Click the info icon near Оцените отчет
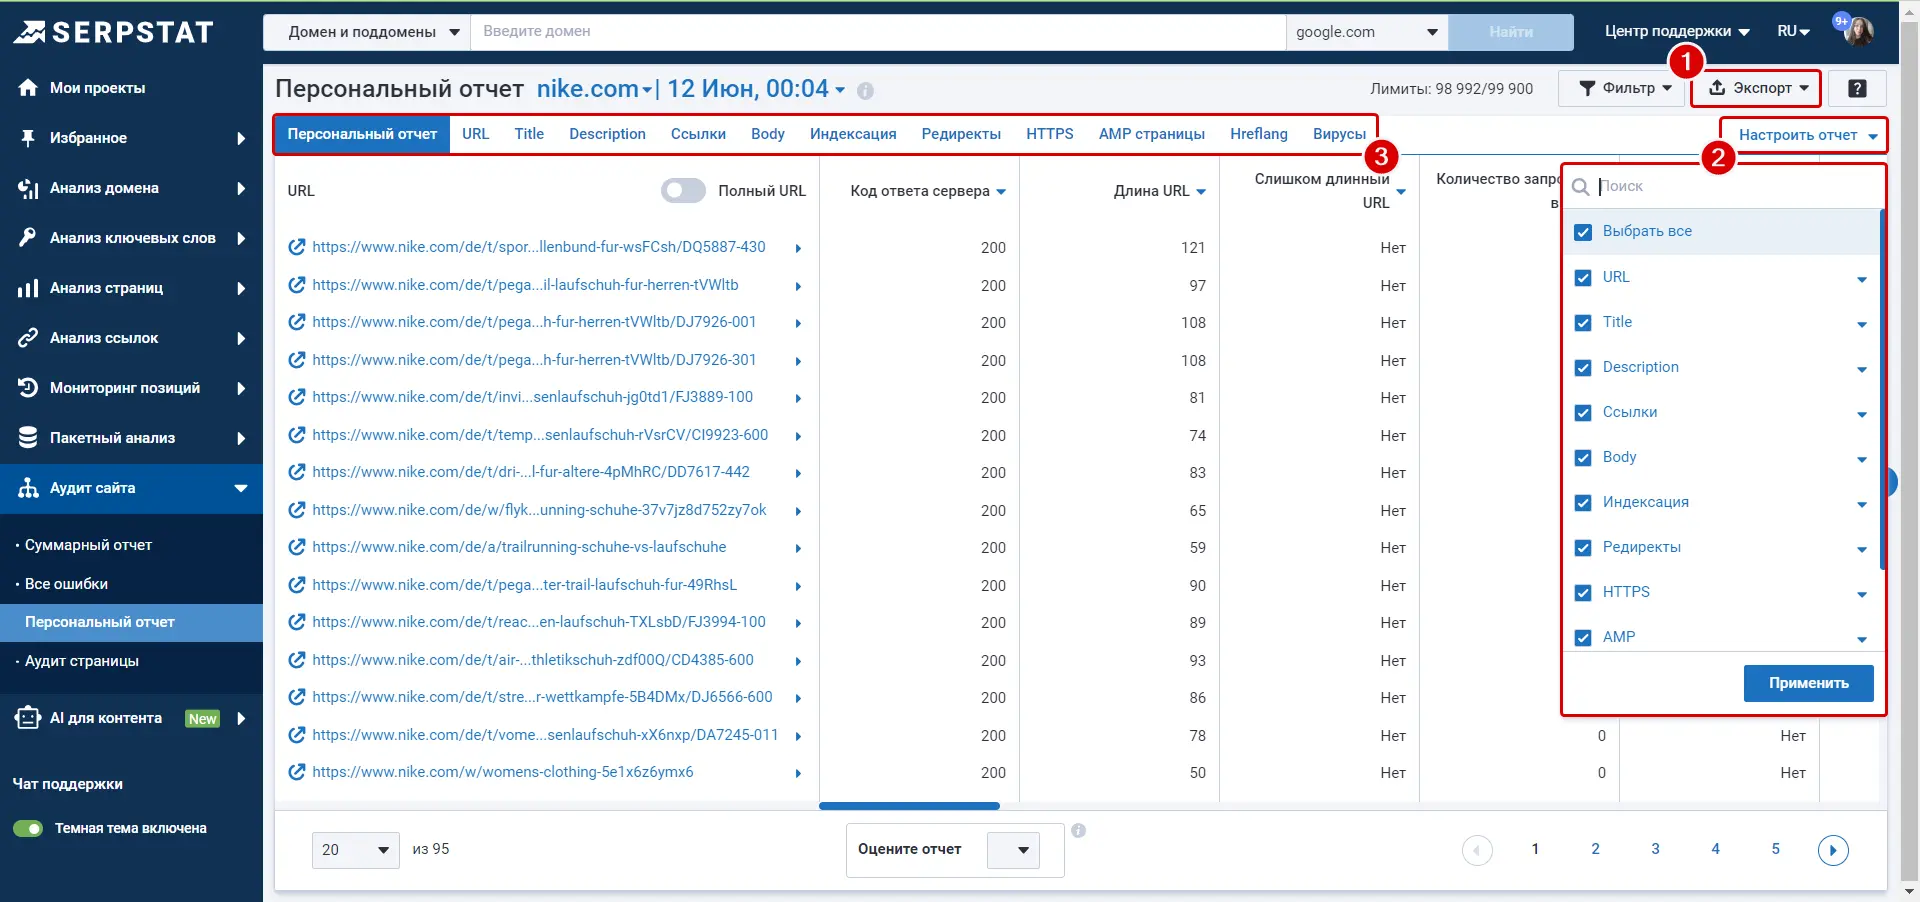1920x902 pixels. pos(1078,830)
